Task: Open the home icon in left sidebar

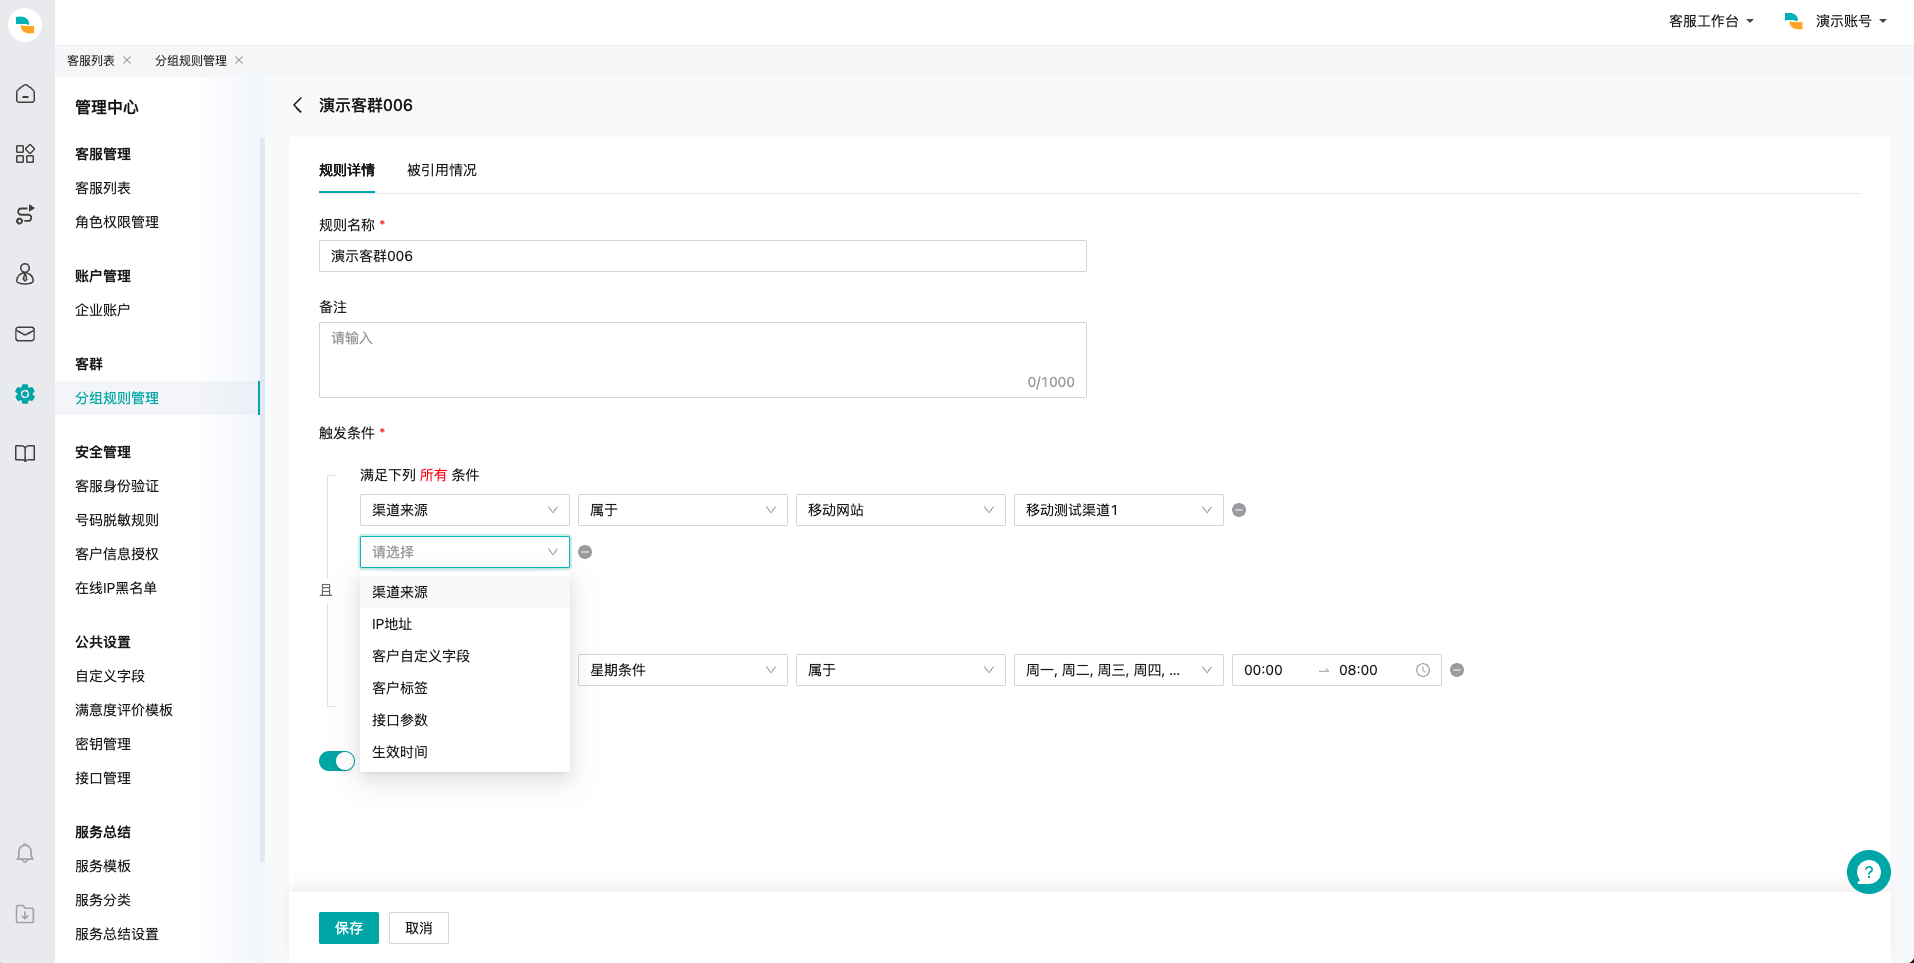Action: [x=25, y=94]
